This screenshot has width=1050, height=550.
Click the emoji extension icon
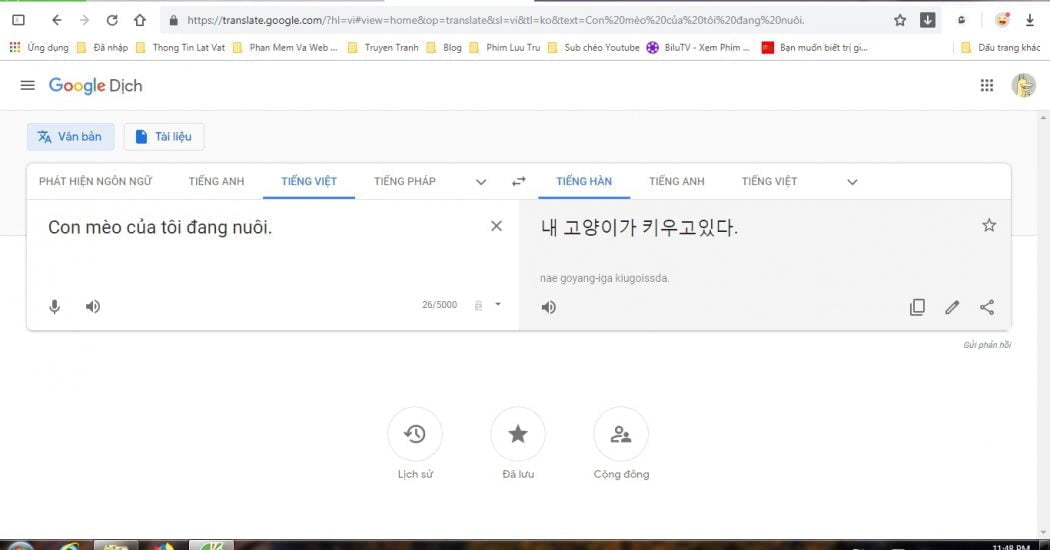coord(1002,19)
